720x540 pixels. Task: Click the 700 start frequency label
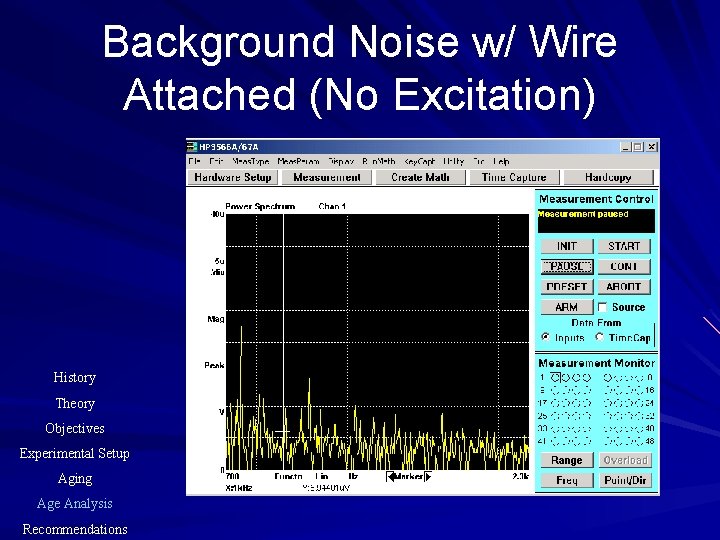coord(233,477)
